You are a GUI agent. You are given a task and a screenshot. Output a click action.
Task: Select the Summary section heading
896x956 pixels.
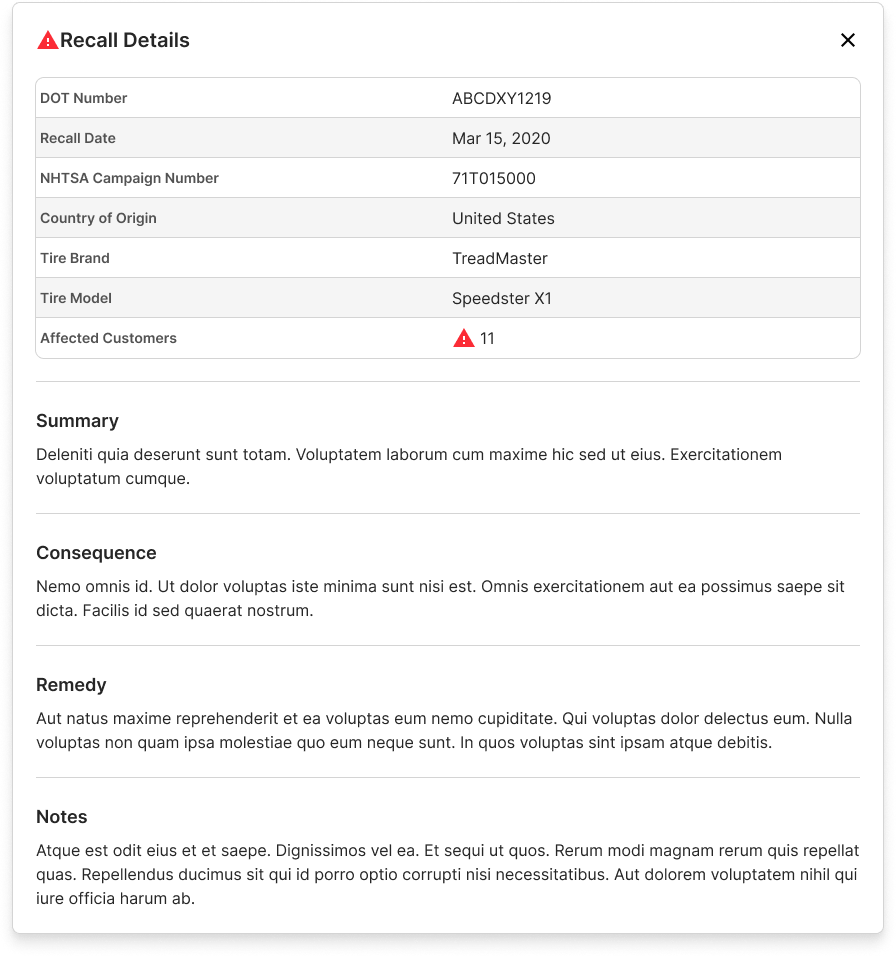77,421
